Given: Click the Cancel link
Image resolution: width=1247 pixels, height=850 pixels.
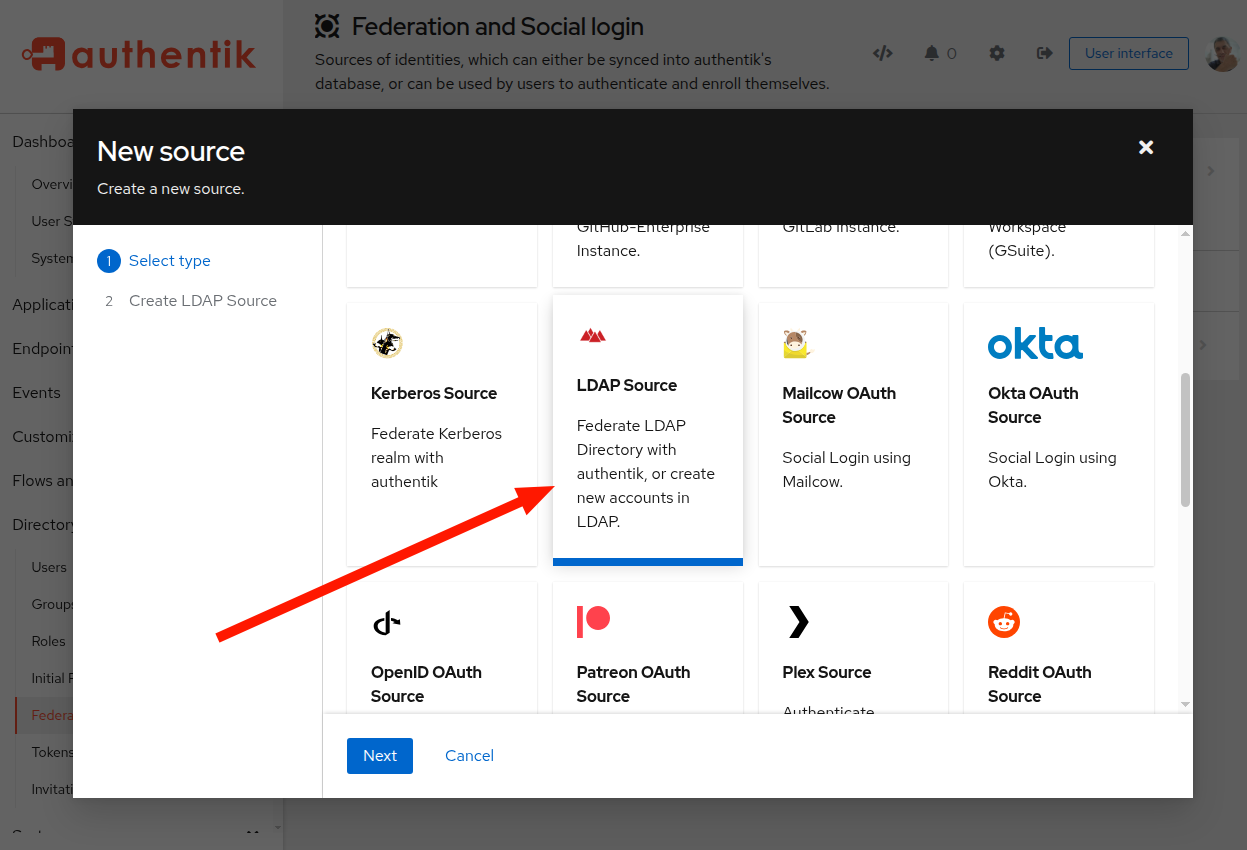Looking at the screenshot, I should tap(469, 756).
